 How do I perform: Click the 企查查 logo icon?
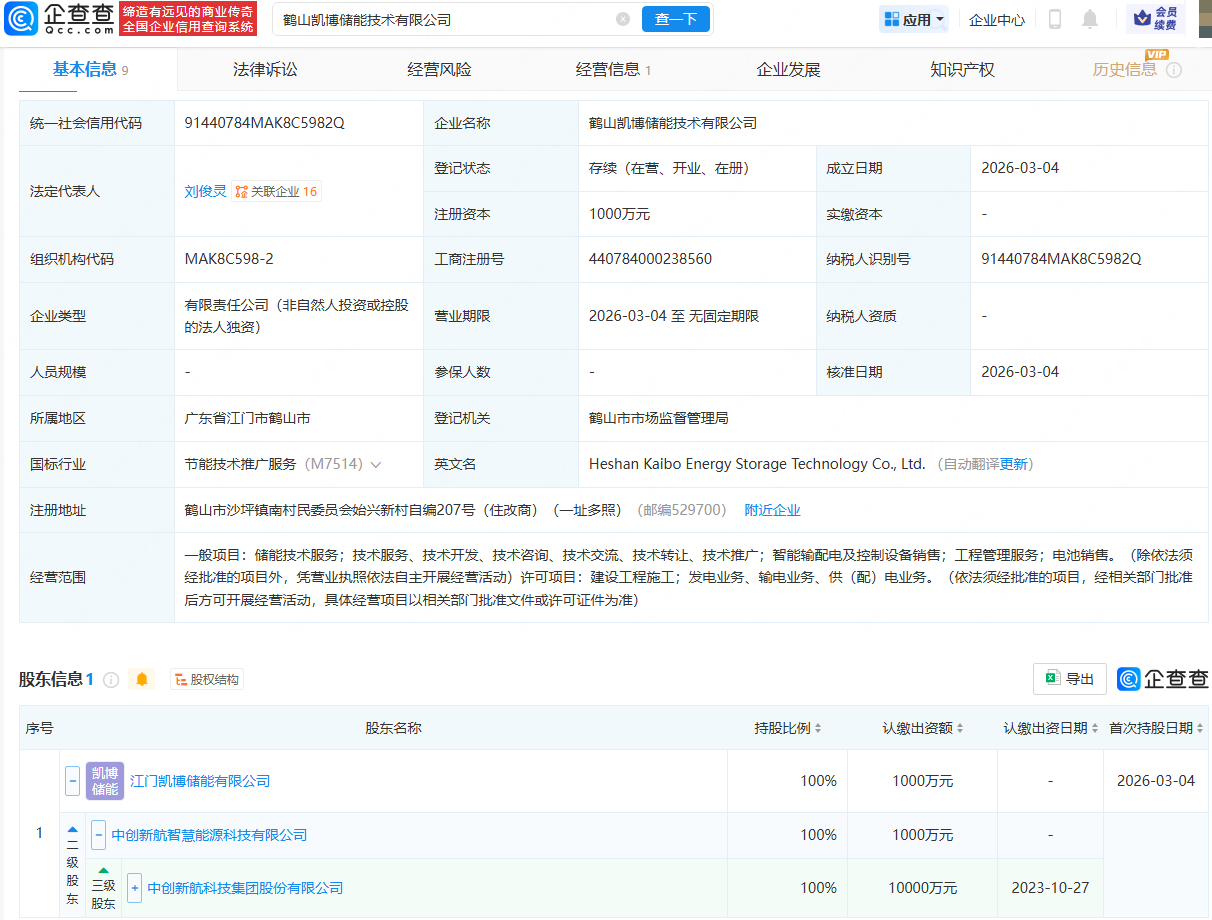(20, 19)
